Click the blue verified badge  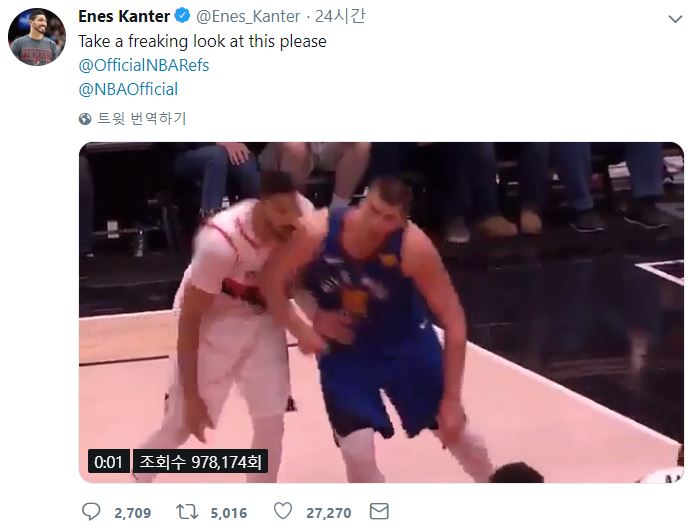click(x=184, y=18)
